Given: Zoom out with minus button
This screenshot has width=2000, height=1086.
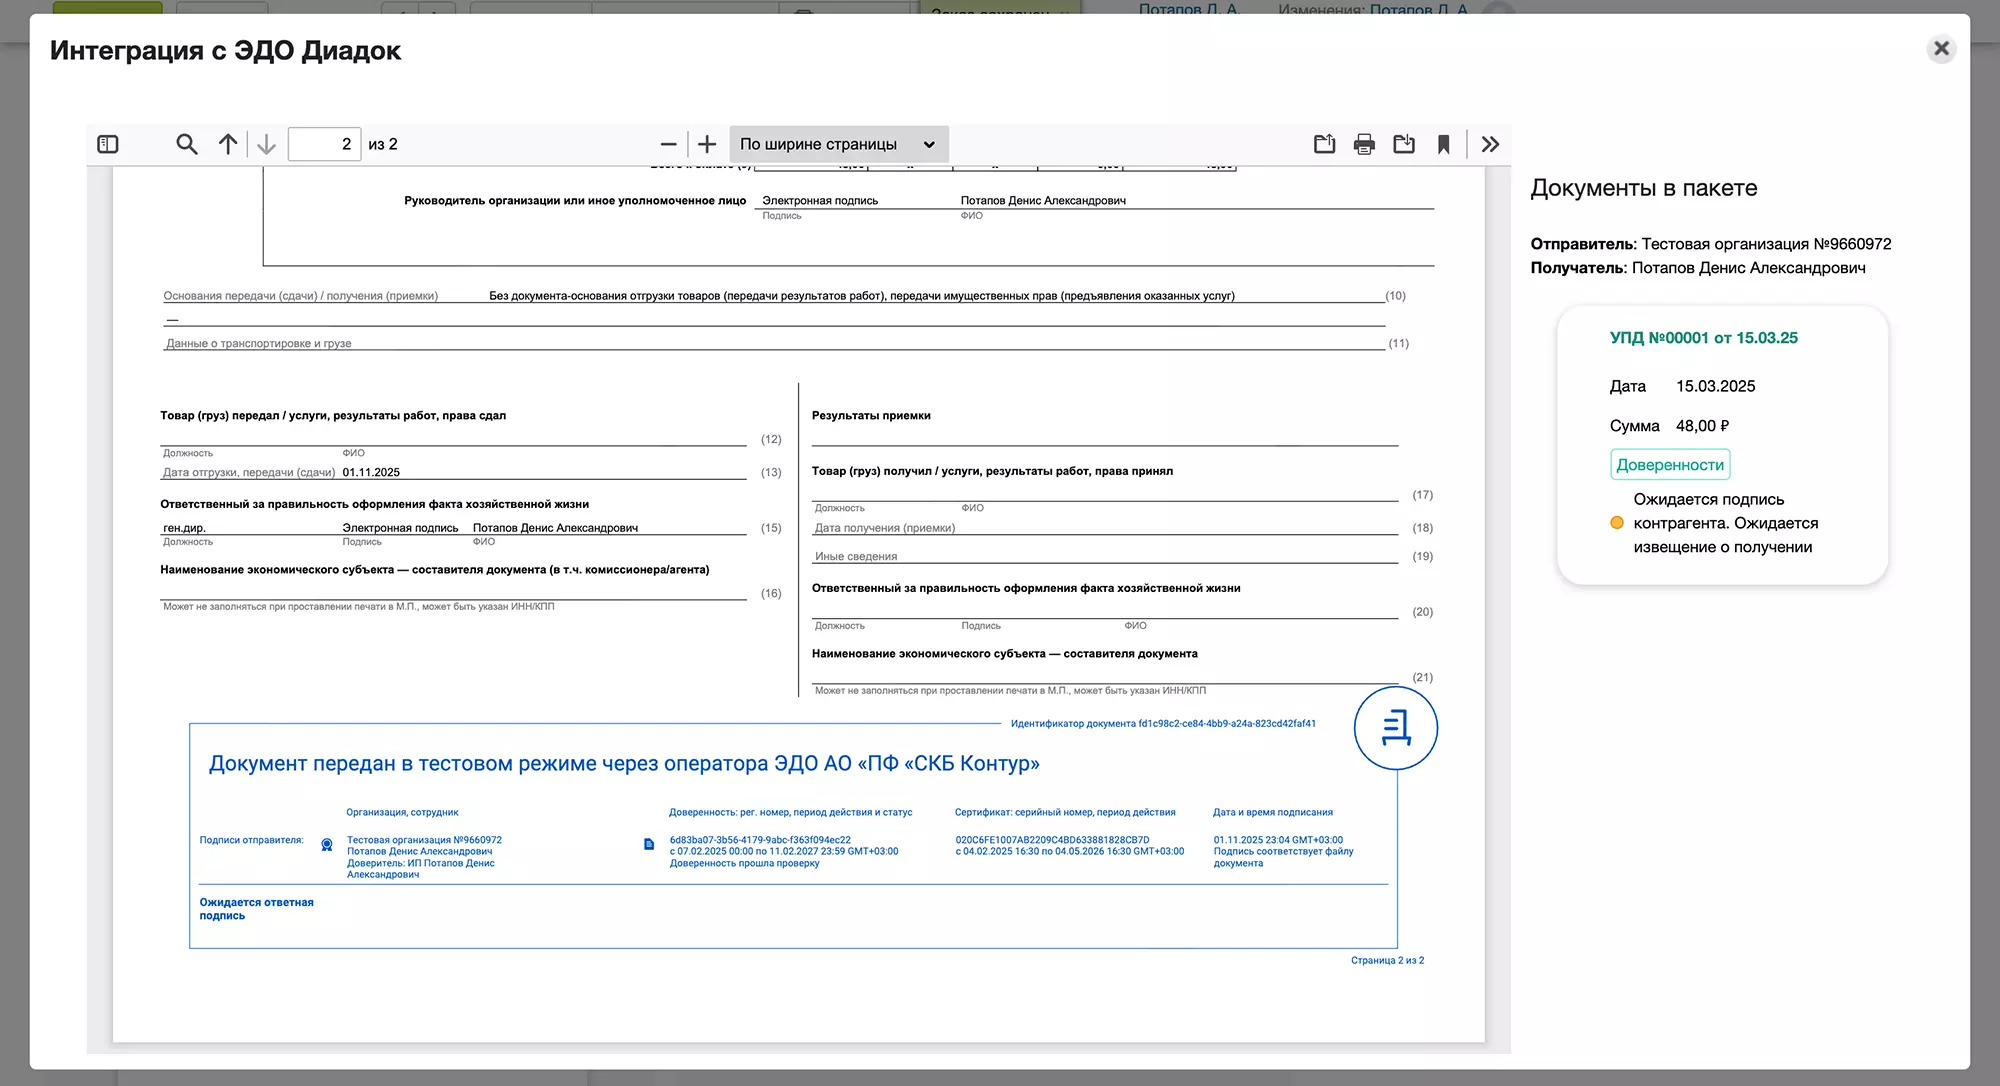Looking at the screenshot, I should coord(668,144).
